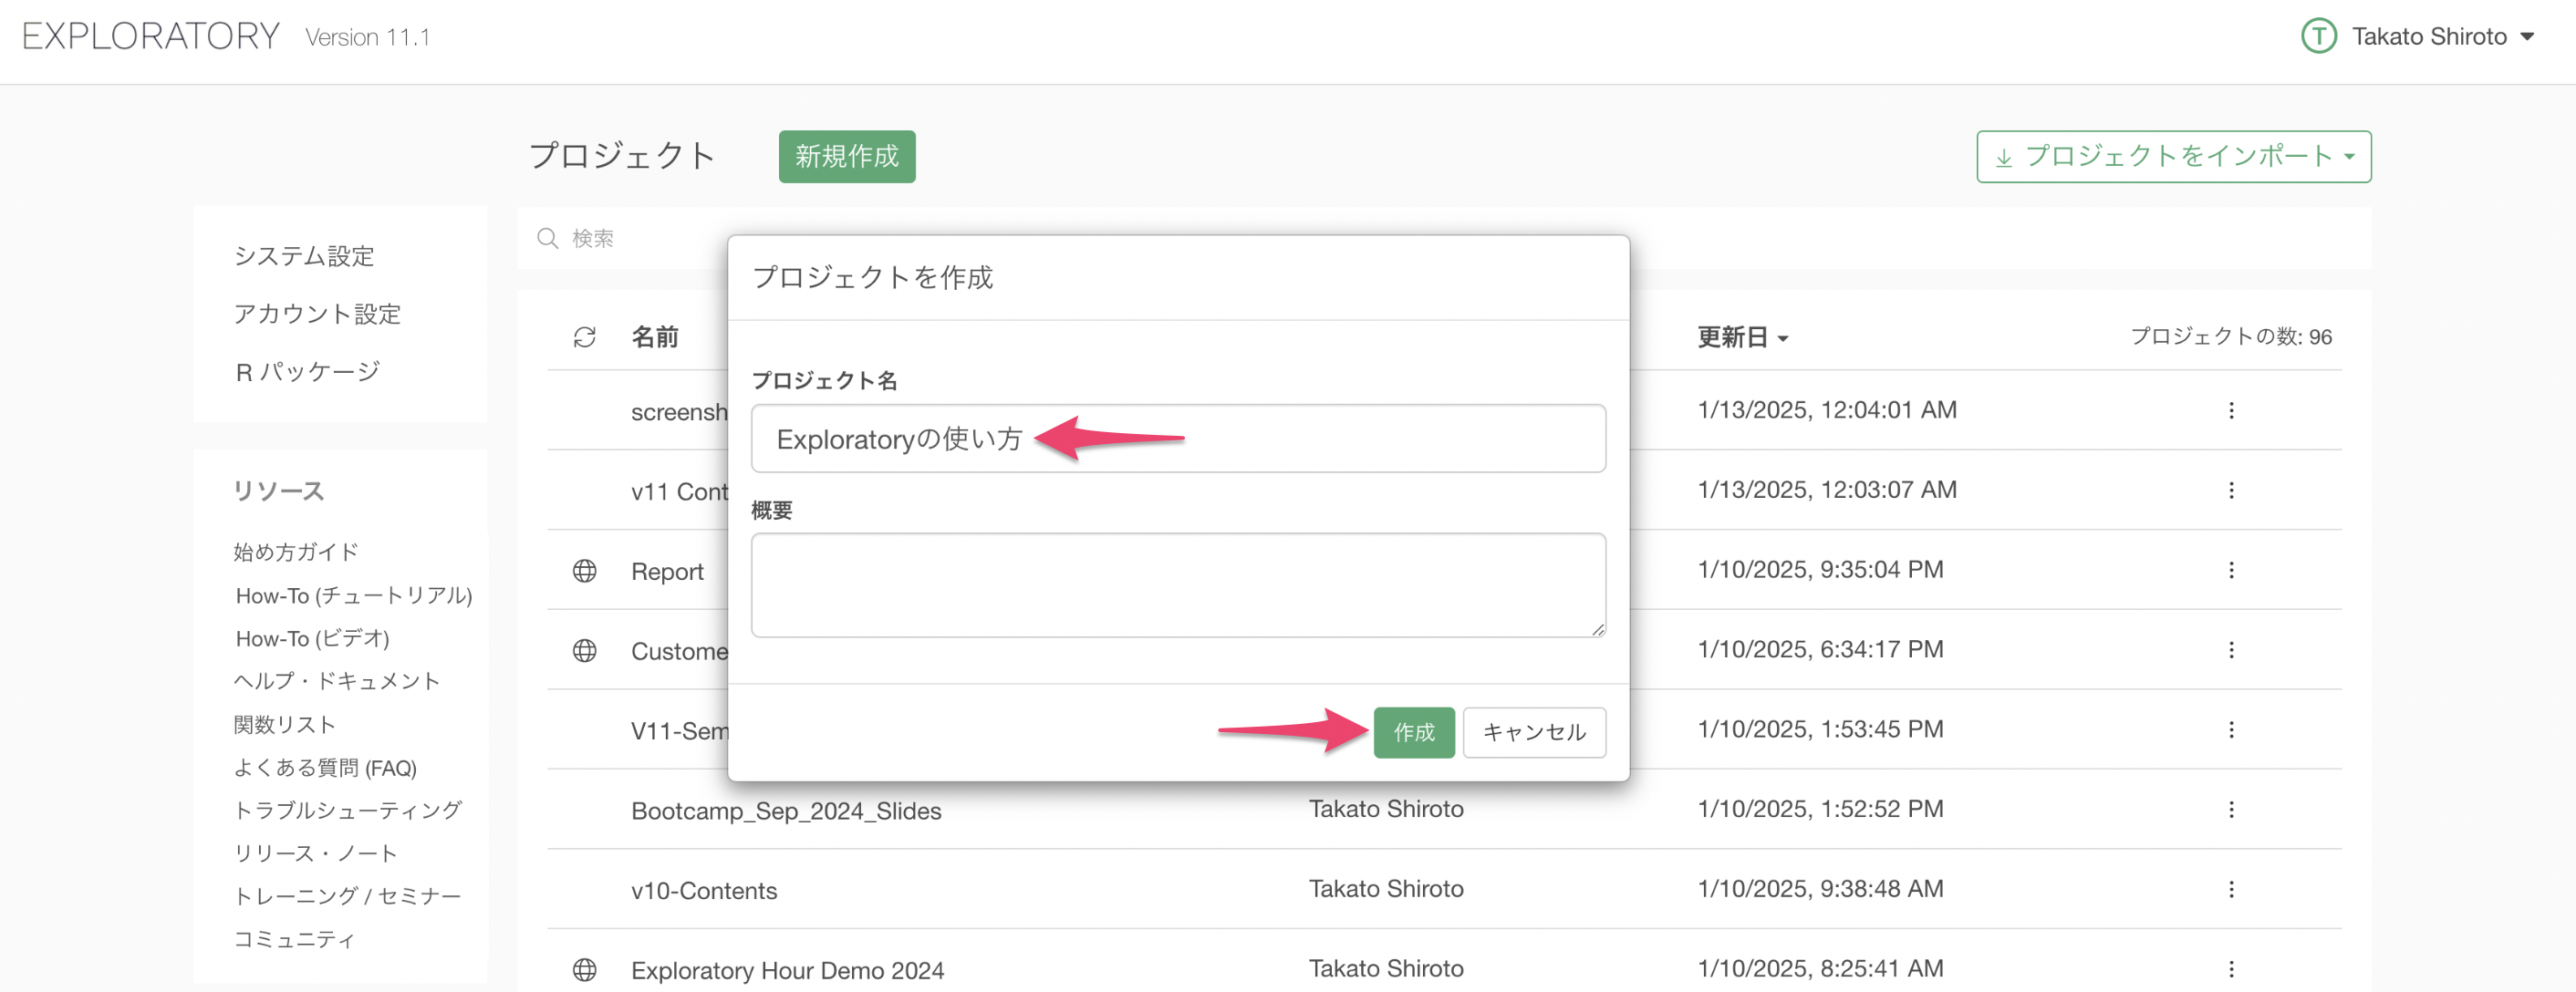This screenshot has height=992, width=2576.
Task: Sort by the 更新日 column header
Action: click(x=1741, y=337)
